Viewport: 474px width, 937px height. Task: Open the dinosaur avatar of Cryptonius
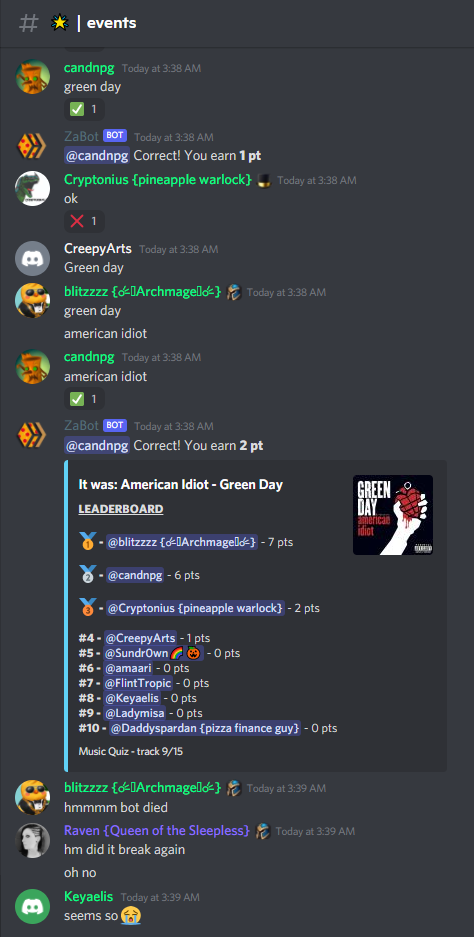[x=32, y=189]
